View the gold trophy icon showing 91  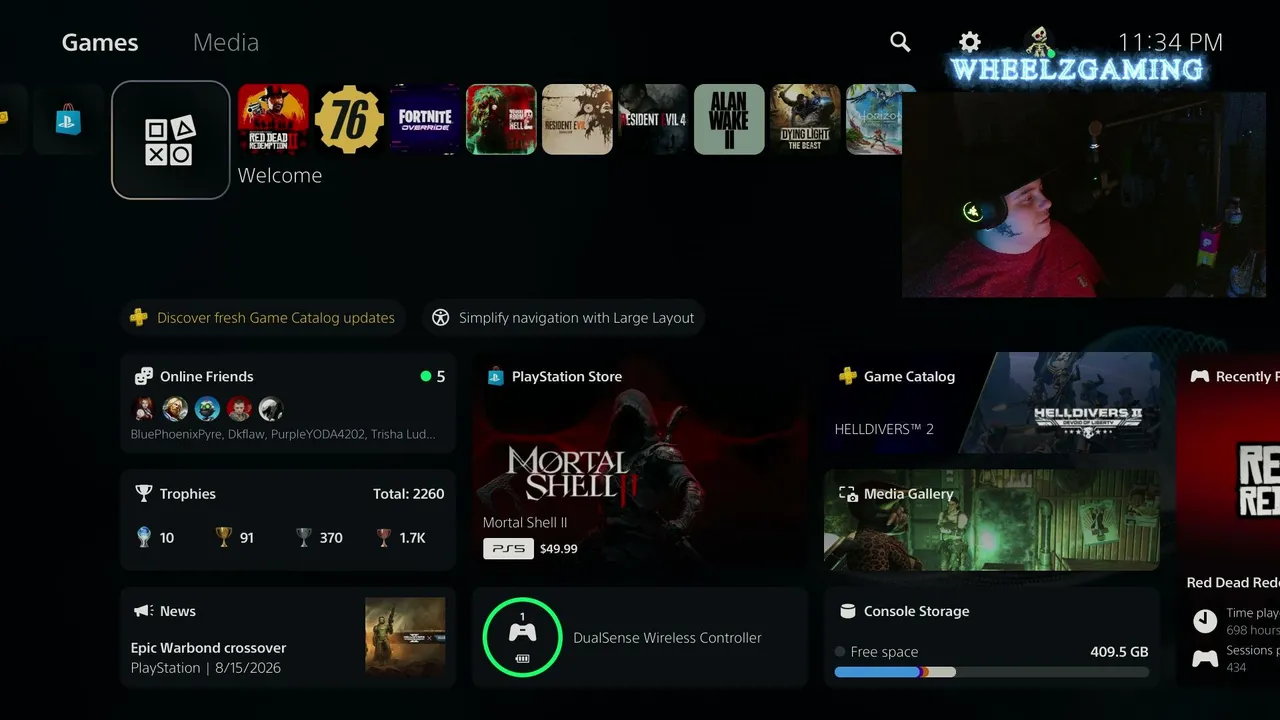pos(224,538)
